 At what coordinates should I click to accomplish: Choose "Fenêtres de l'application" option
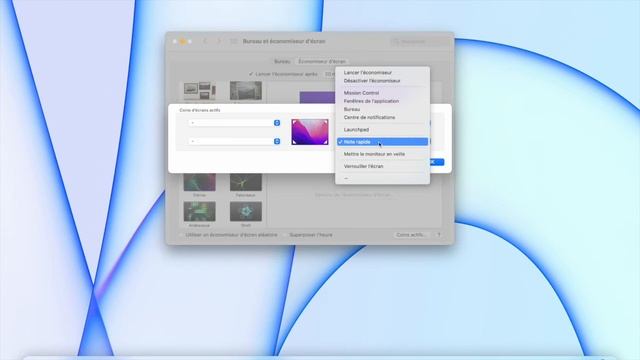coord(382,101)
